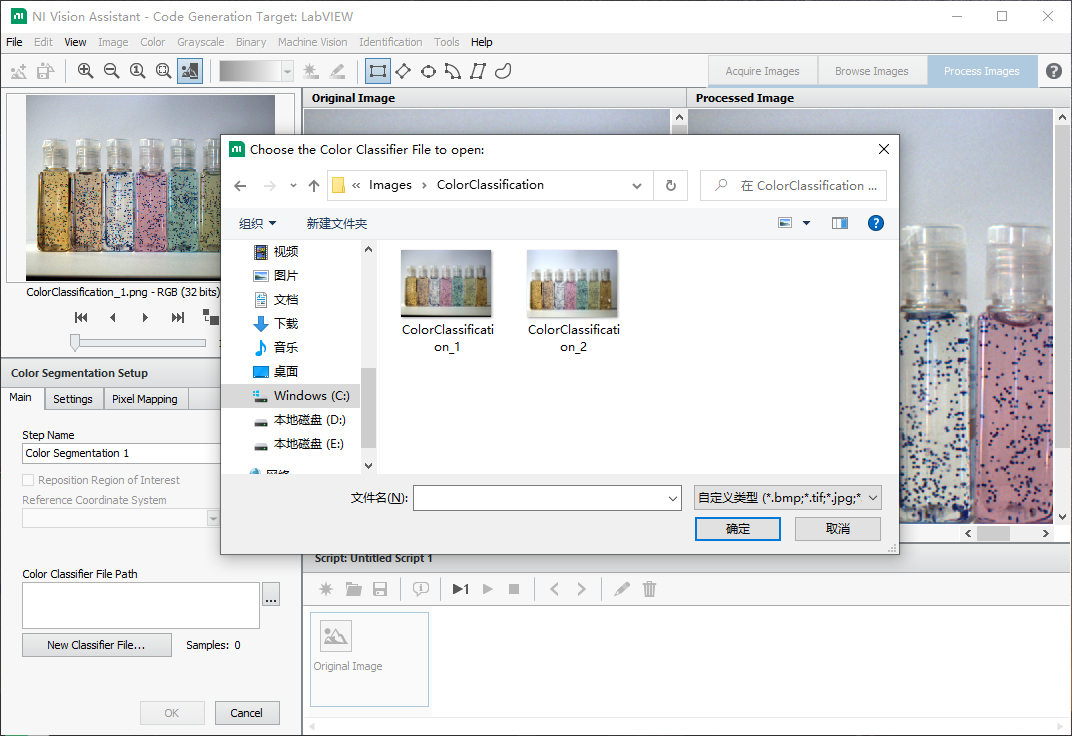Toggle Reposition Region of Interest checkbox
This screenshot has width=1072, height=736.
pyautogui.click(x=28, y=480)
